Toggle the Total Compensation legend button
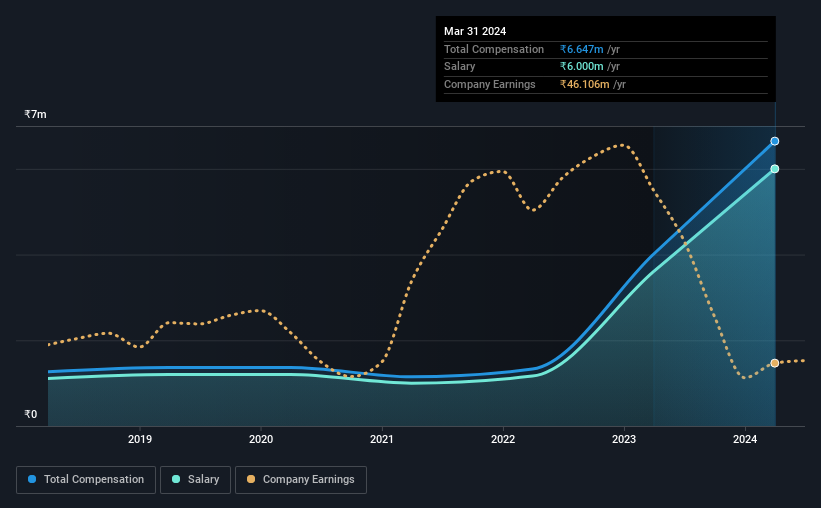821x508 pixels. click(x=86, y=480)
